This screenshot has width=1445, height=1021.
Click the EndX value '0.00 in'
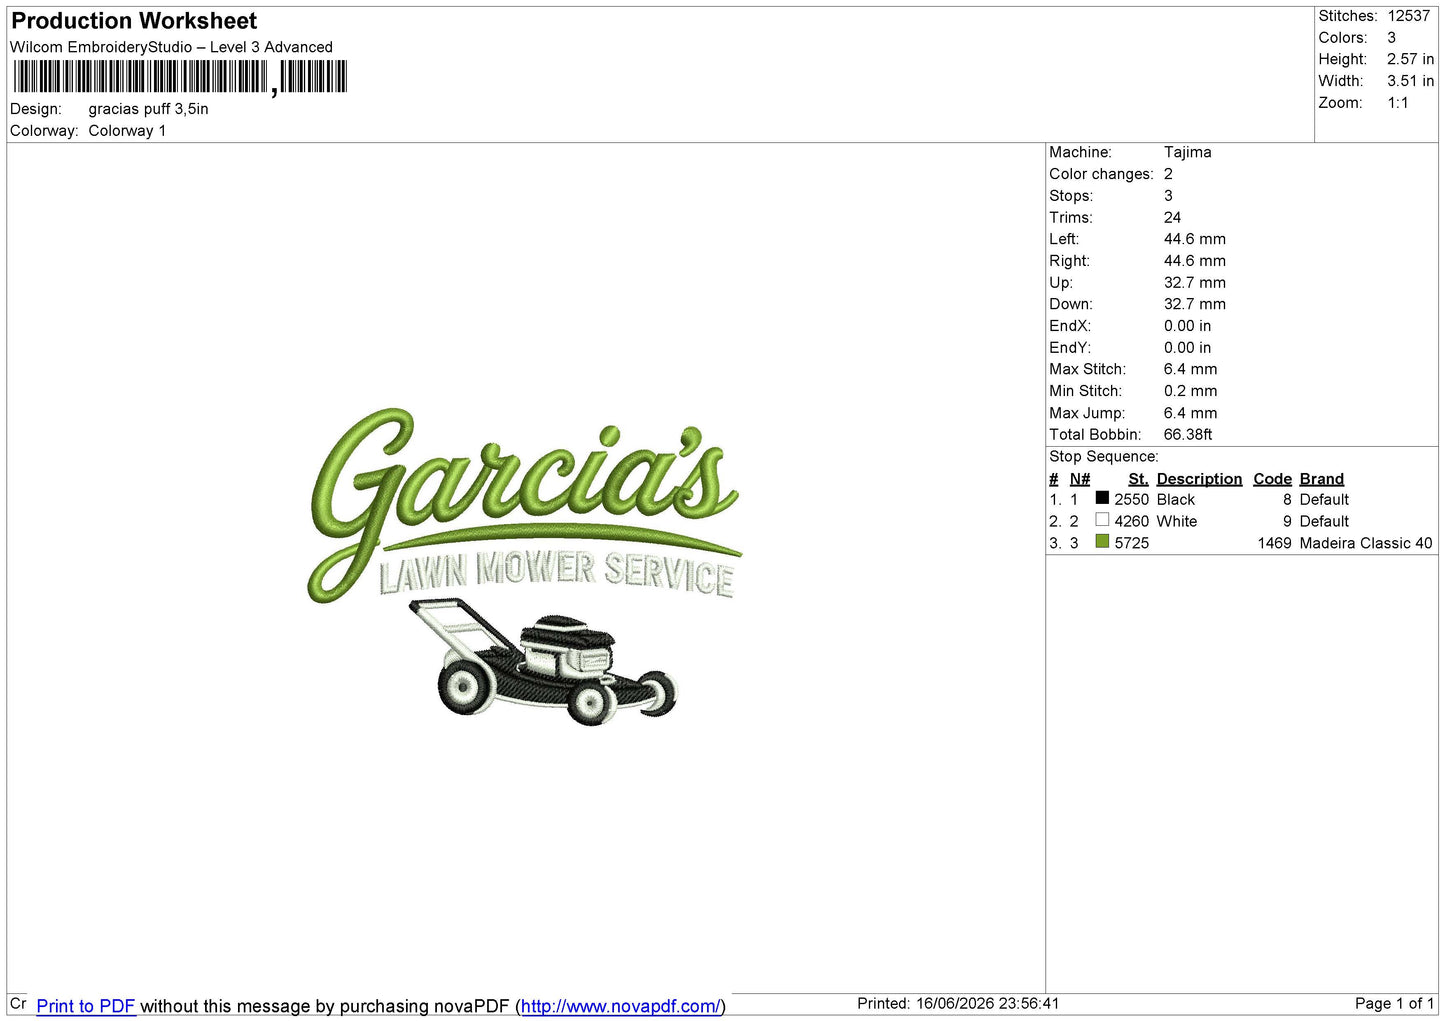[x=1187, y=326]
